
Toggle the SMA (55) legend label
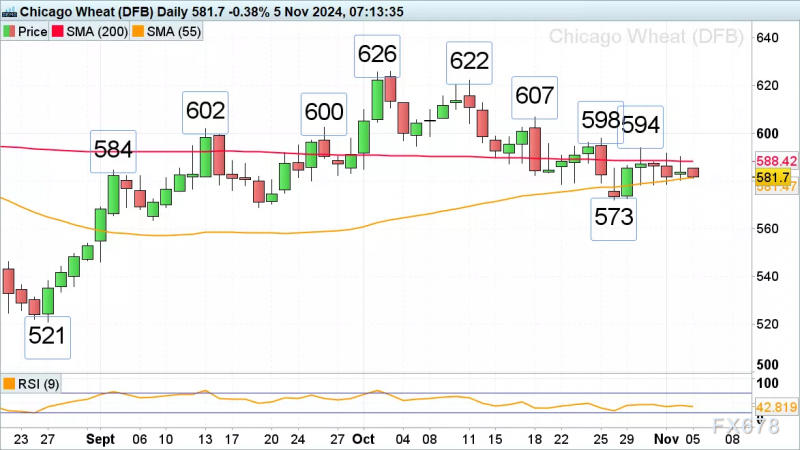click(174, 32)
